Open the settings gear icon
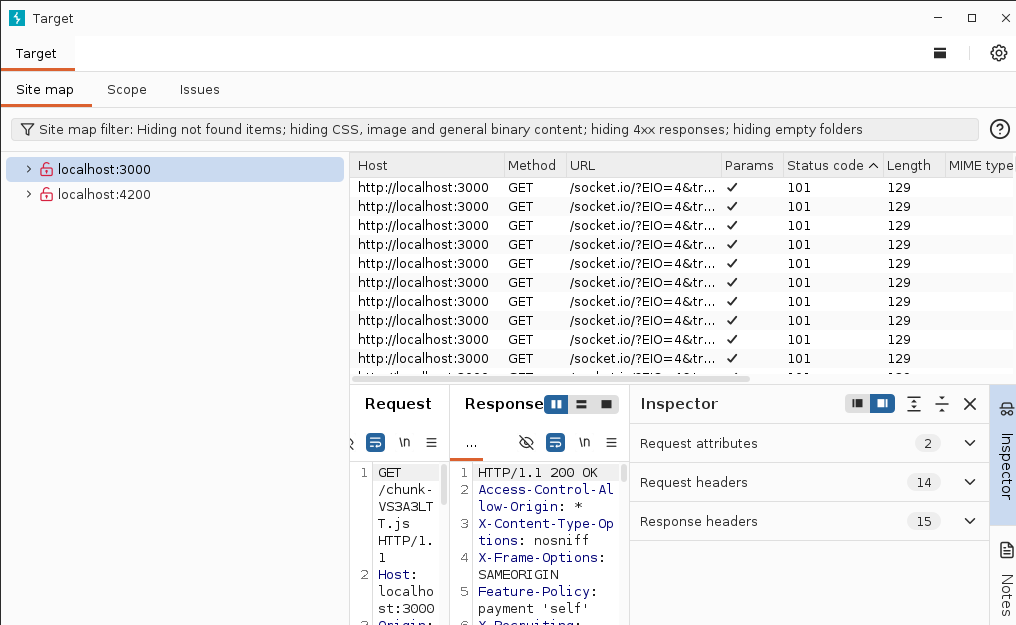 click(x=999, y=53)
